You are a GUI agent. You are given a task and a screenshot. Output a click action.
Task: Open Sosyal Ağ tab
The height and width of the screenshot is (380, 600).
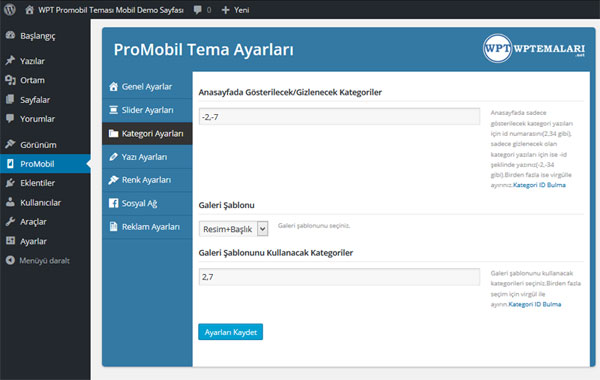pyautogui.click(x=147, y=203)
